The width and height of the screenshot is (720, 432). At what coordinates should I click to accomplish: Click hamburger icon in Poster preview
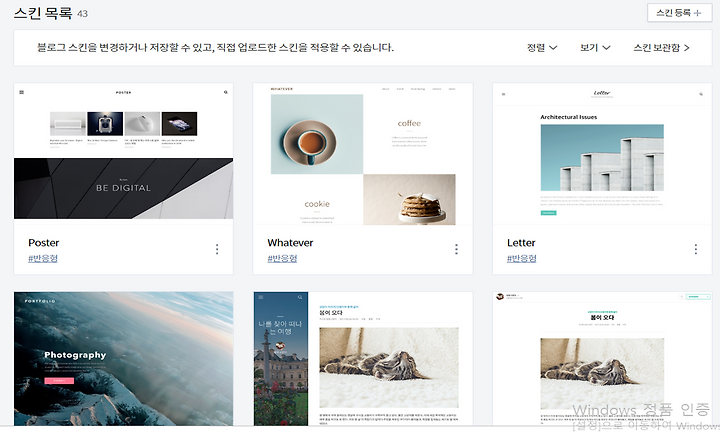pyautogui.click(x=22, y=92)
